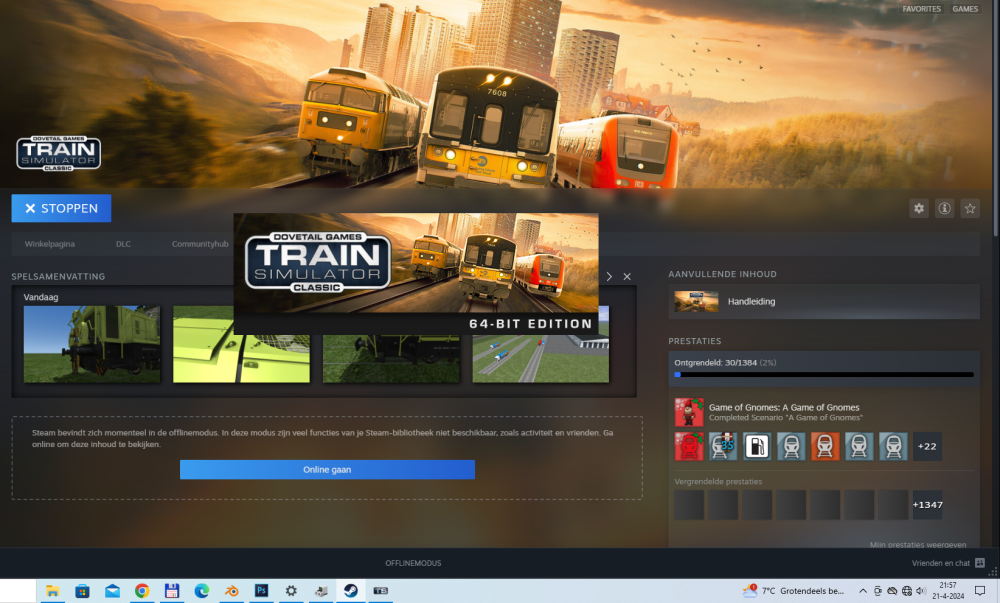1000x603 pixels.
Task: Click the Game of Gnomes achievement icon
Action: (x=689, y=412)
